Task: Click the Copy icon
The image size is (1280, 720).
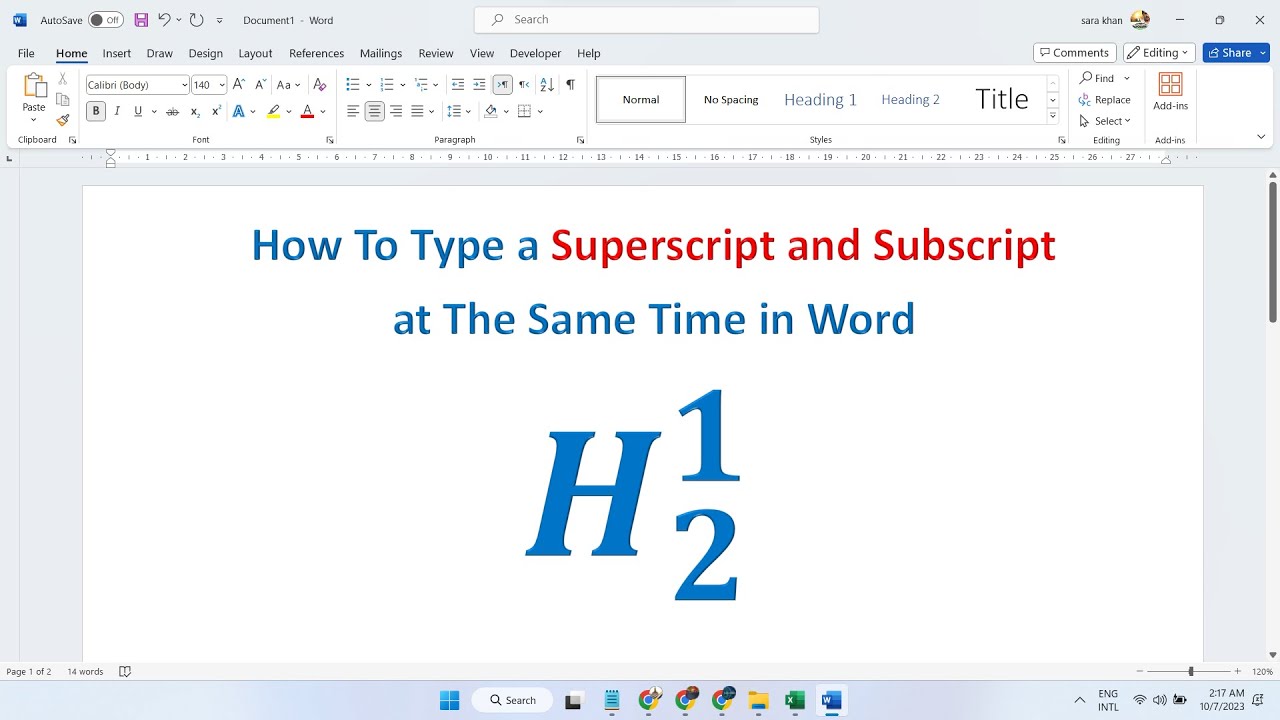Action: (x=63, y=99)
